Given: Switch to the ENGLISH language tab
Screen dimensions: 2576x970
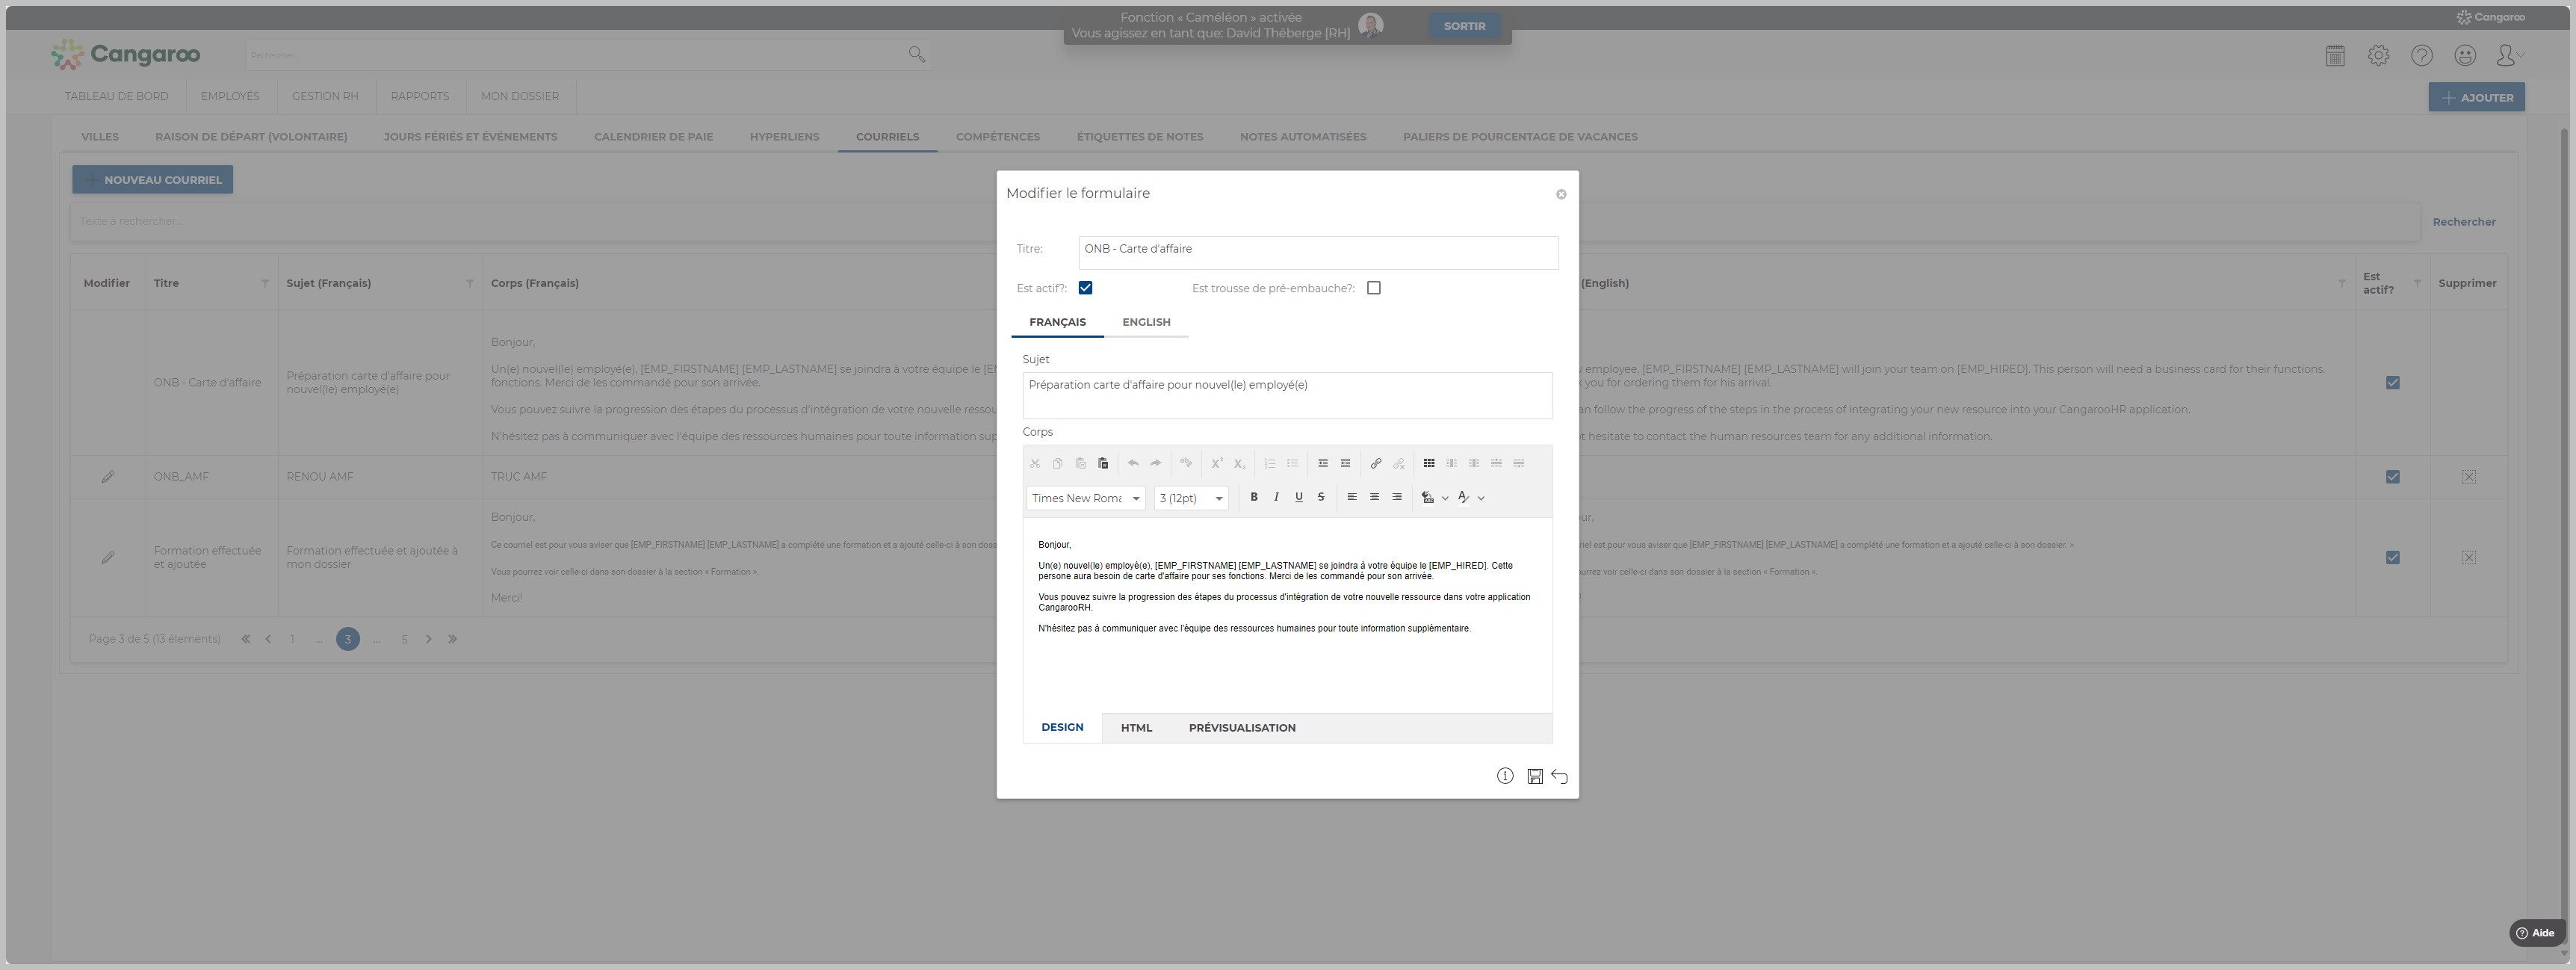Looking at the screenshot, I should point(1145,322).
